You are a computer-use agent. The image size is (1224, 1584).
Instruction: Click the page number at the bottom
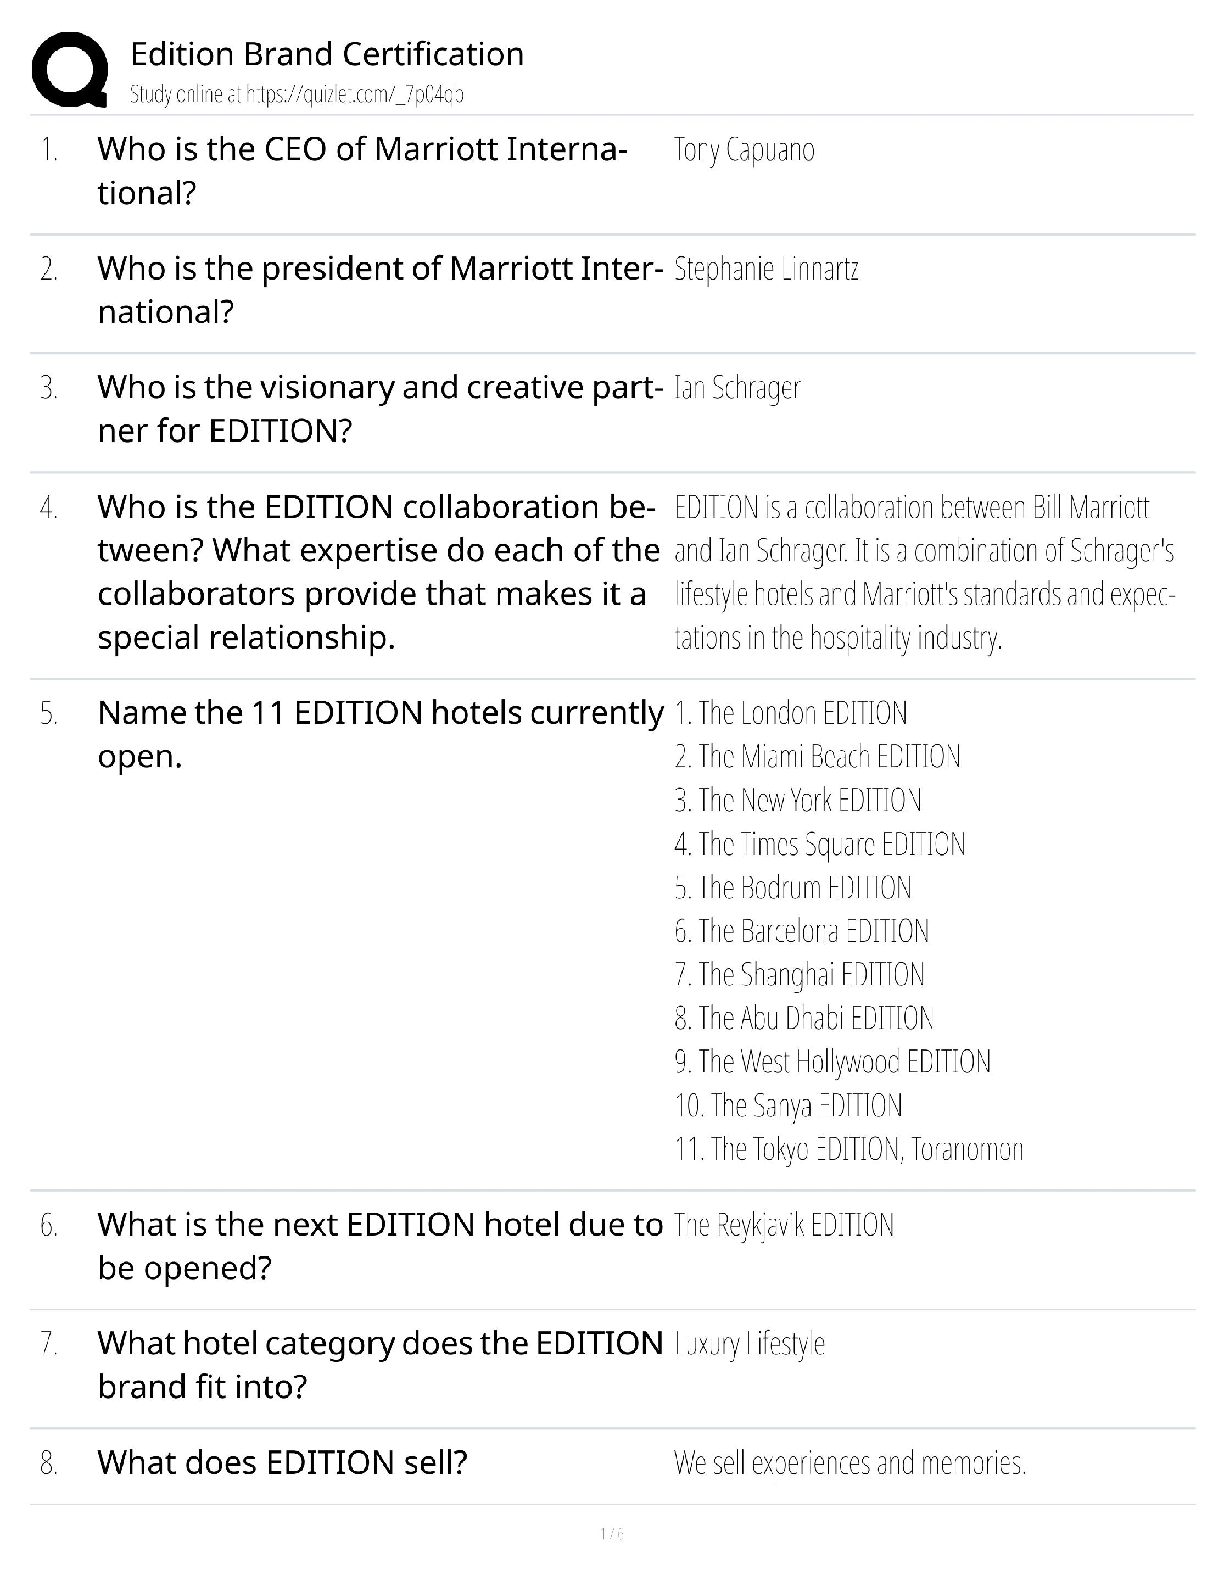pyautogui.click(x=611, y=1533)
